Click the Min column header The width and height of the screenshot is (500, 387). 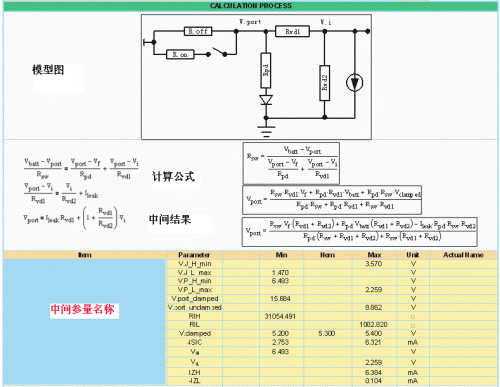click(x=281, y=255)
